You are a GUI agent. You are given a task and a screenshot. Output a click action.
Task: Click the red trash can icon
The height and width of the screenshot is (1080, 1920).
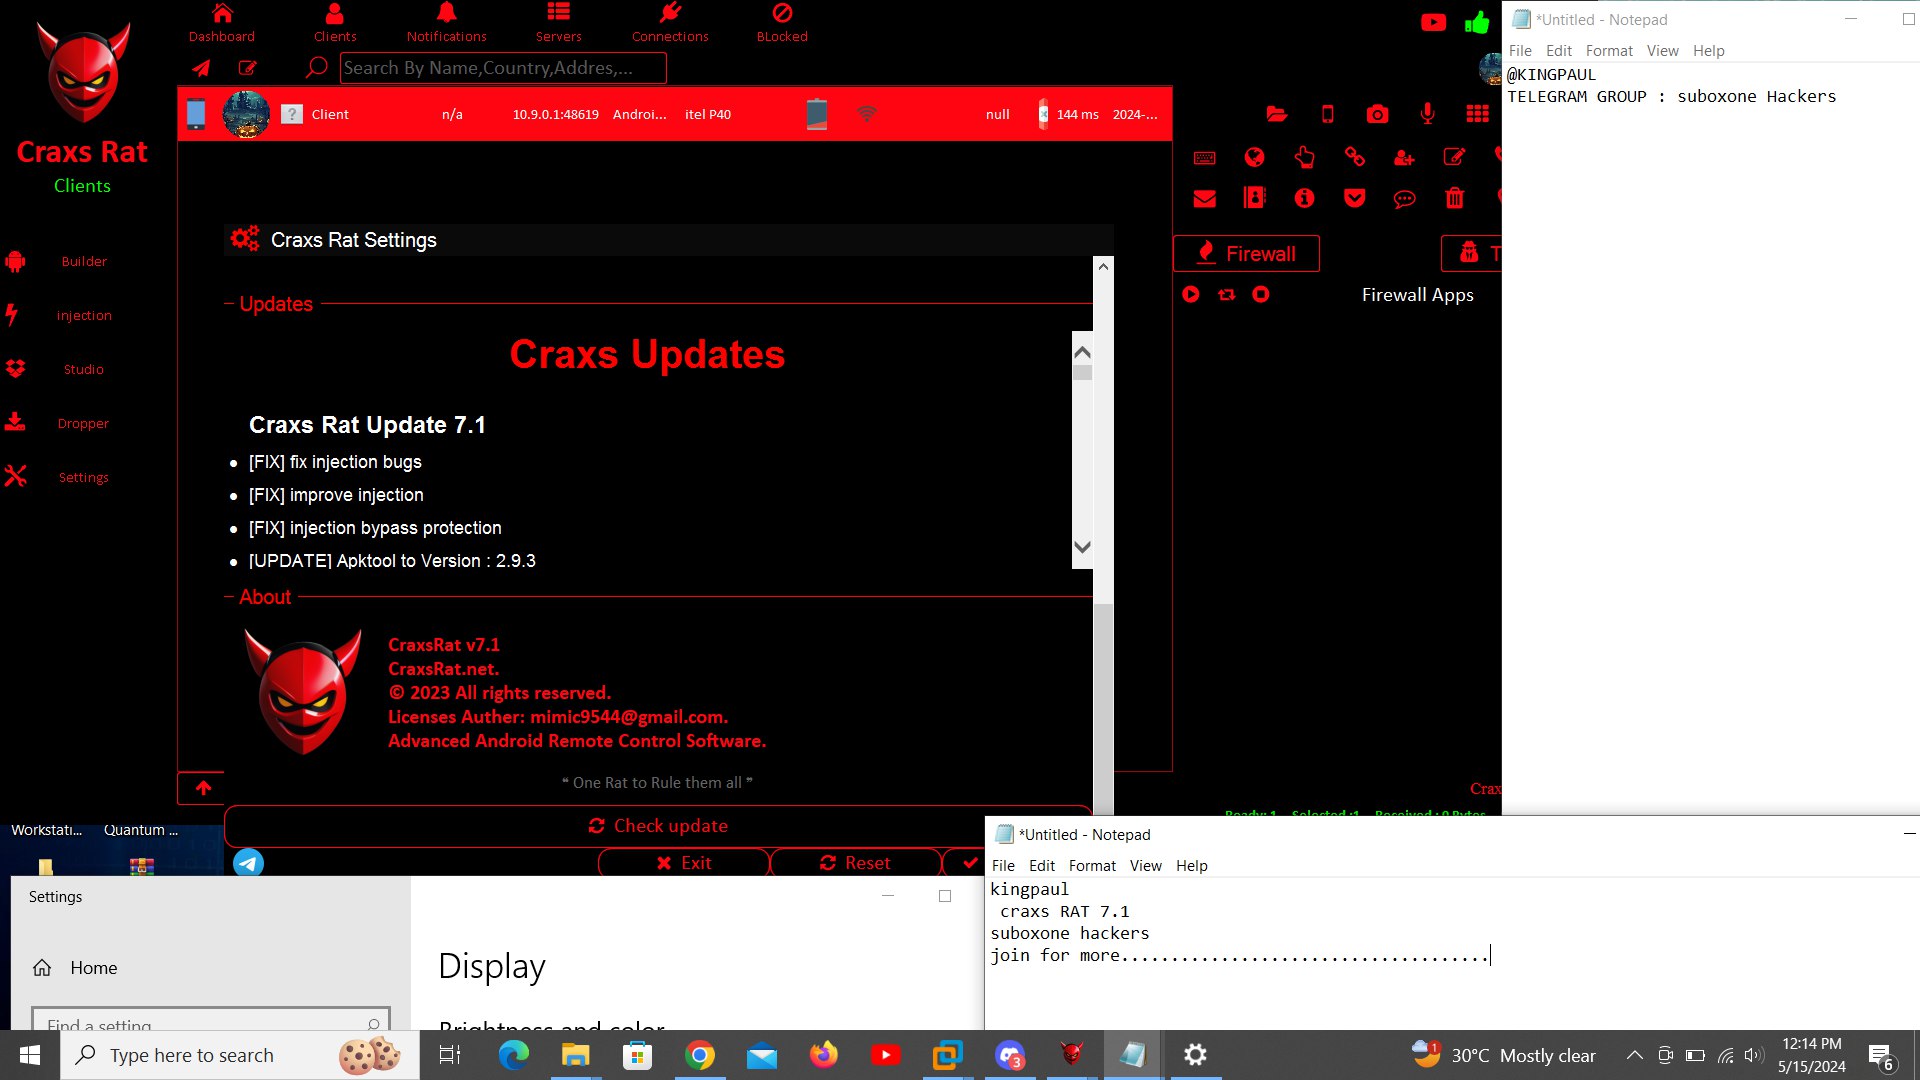click(x=1454, y=198)
